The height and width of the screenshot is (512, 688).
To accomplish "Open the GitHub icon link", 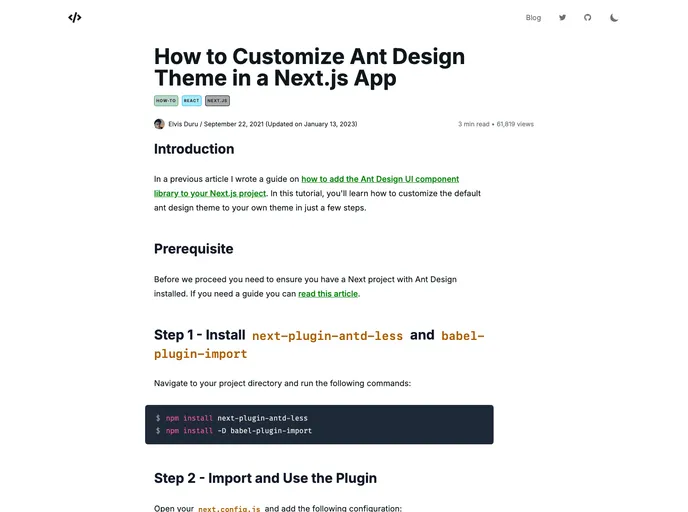I will point(588,17).
